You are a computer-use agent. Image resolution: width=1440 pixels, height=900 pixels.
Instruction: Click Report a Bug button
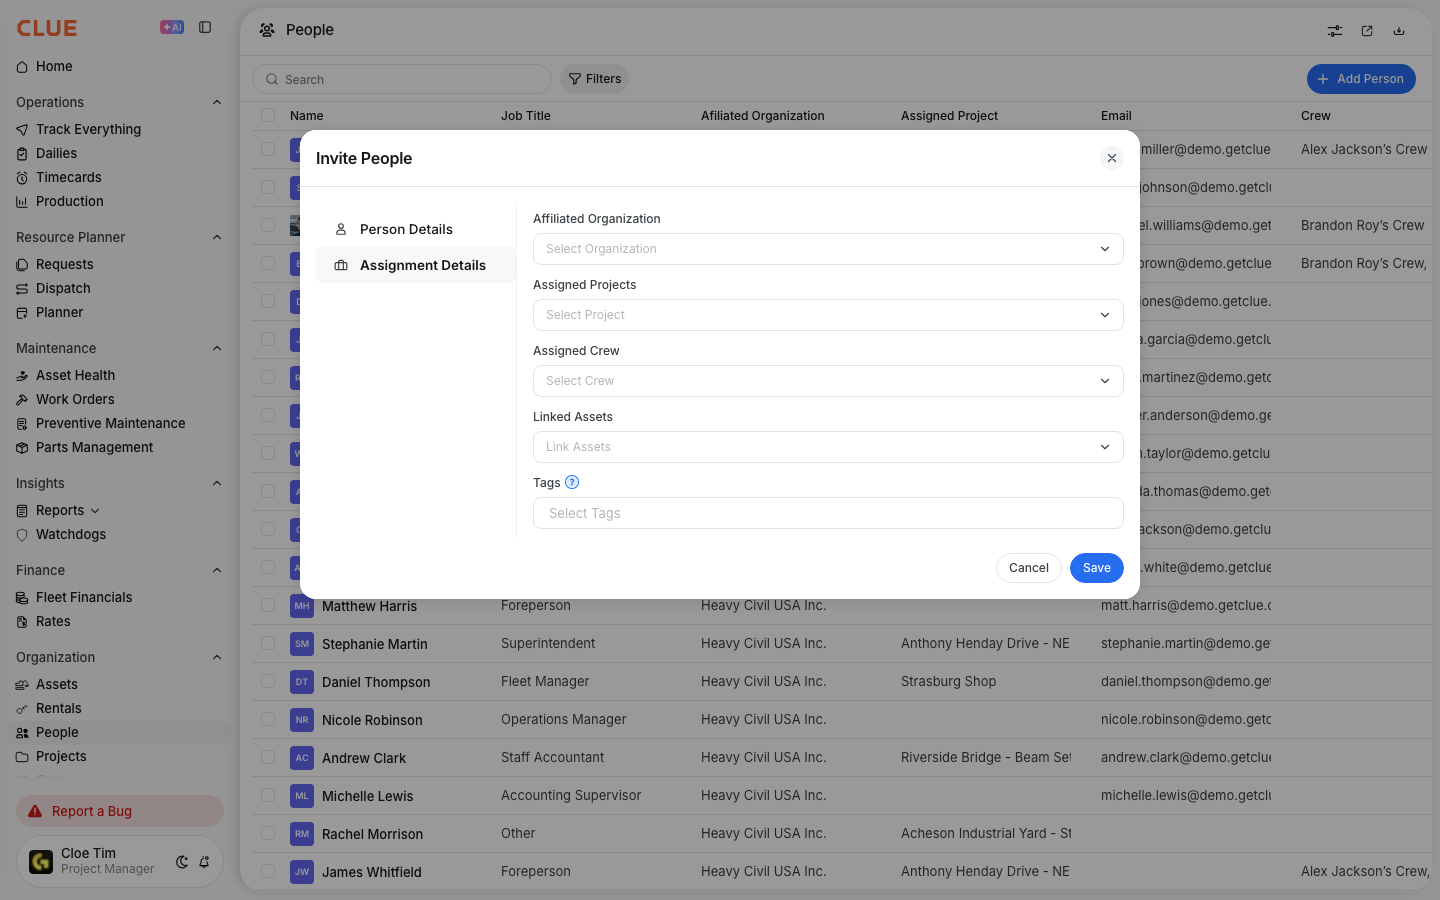(x=120, y=811)
